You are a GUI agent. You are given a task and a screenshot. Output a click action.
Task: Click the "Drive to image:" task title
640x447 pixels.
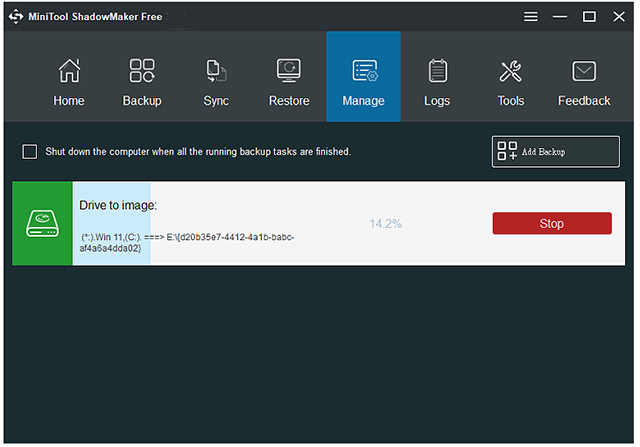coord(118,205)
